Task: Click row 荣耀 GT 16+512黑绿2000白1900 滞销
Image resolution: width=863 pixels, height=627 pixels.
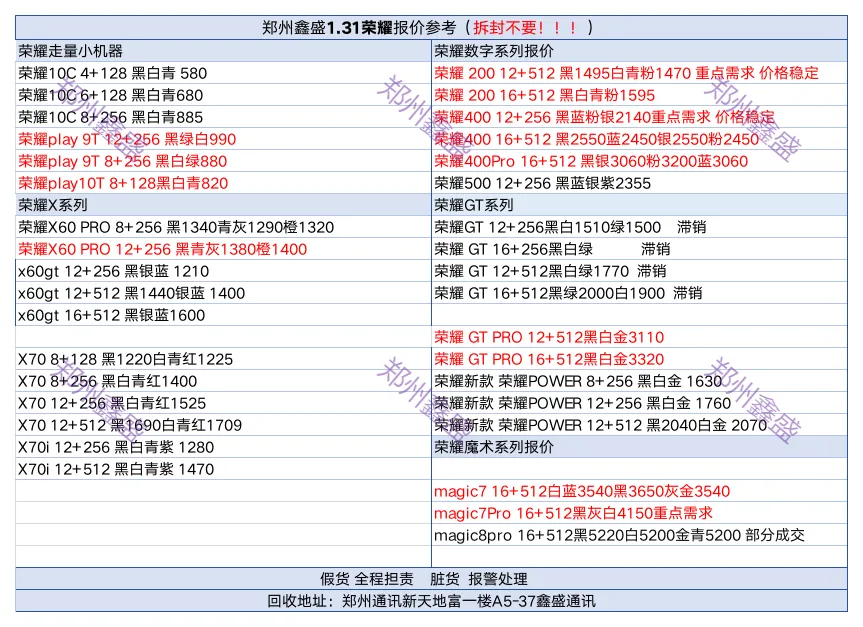Action: click(x=640, y=293)
